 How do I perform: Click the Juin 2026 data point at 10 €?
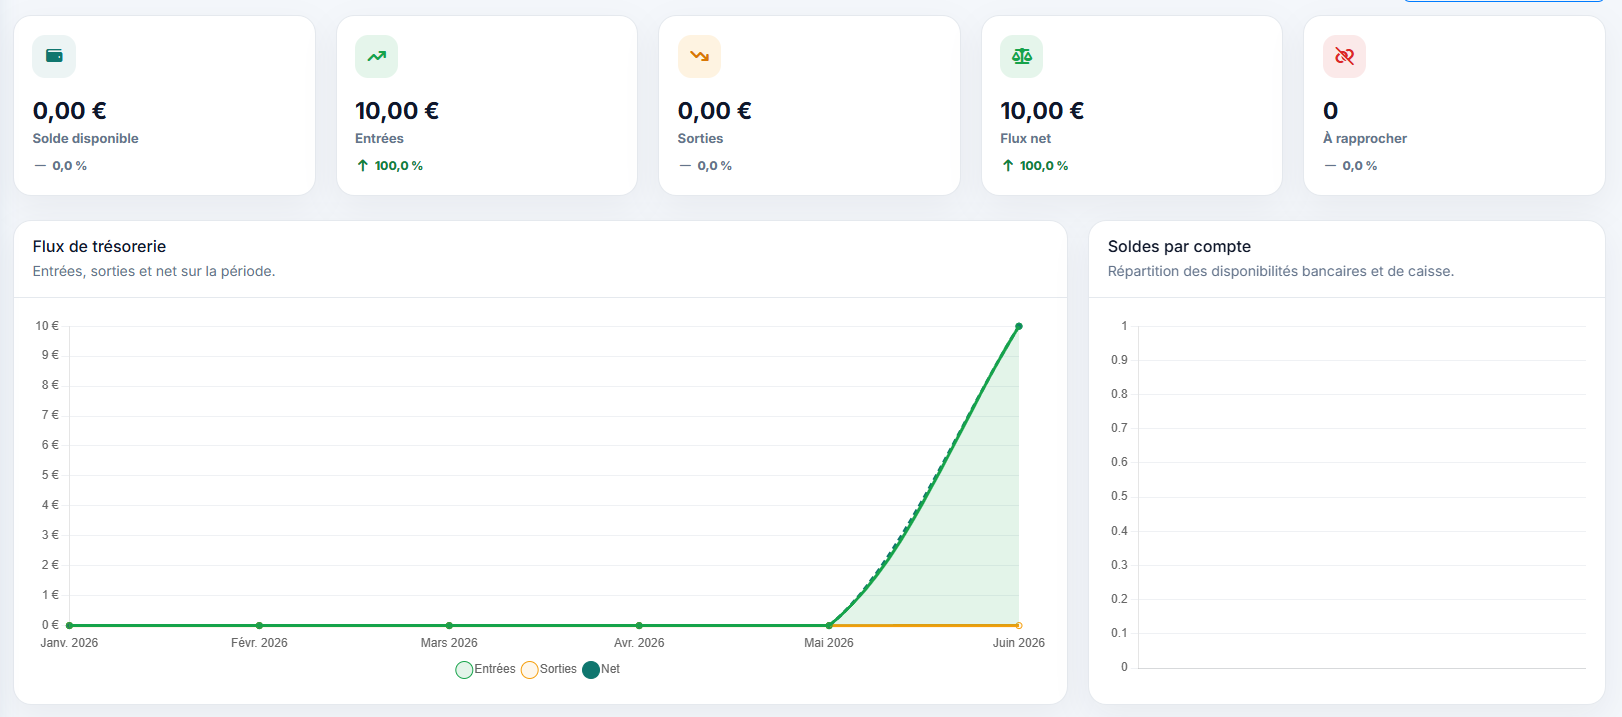pos(1019,326)
